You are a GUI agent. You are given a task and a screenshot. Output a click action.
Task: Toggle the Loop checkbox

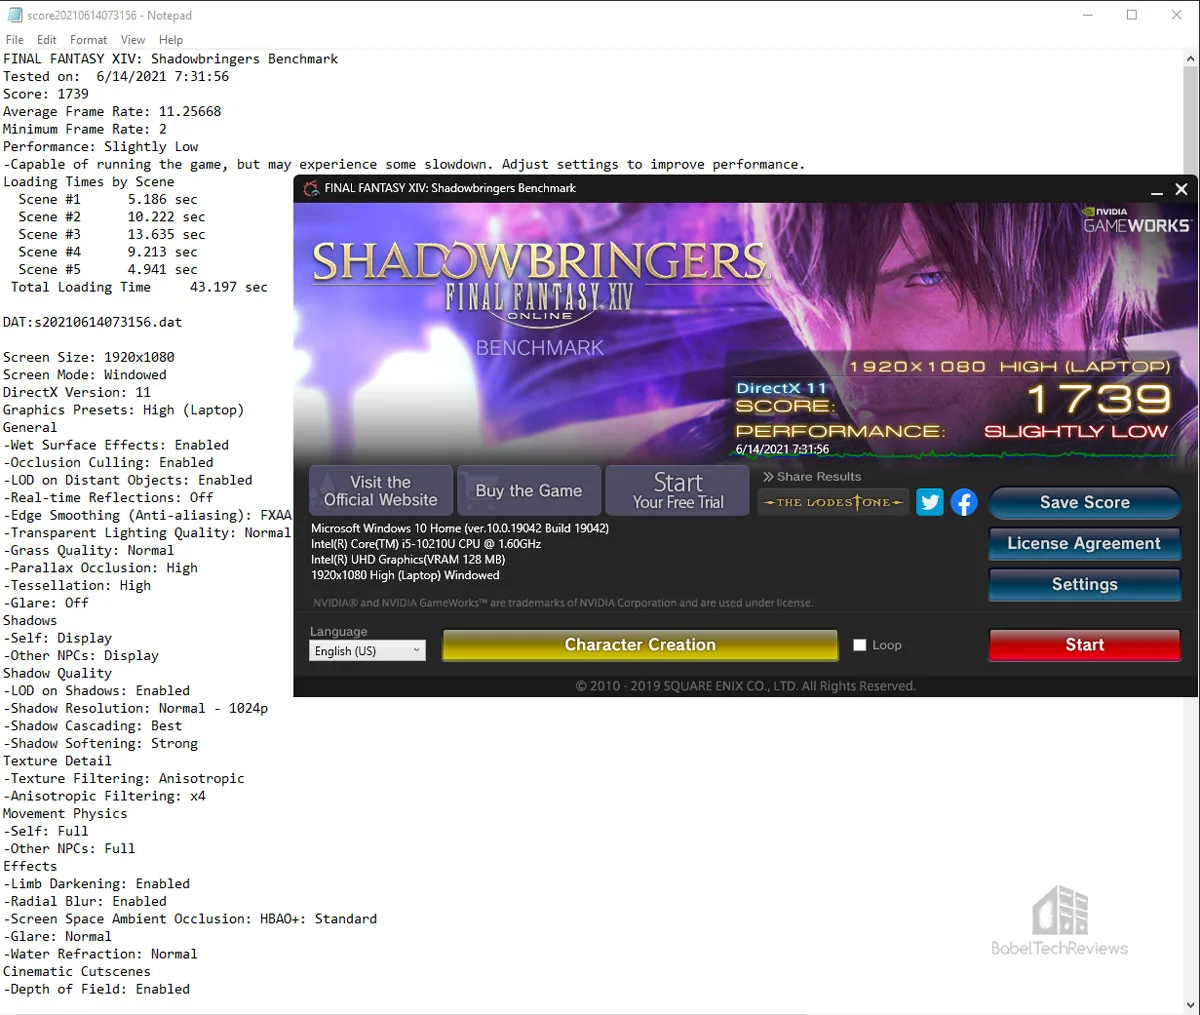coord(859,645)
